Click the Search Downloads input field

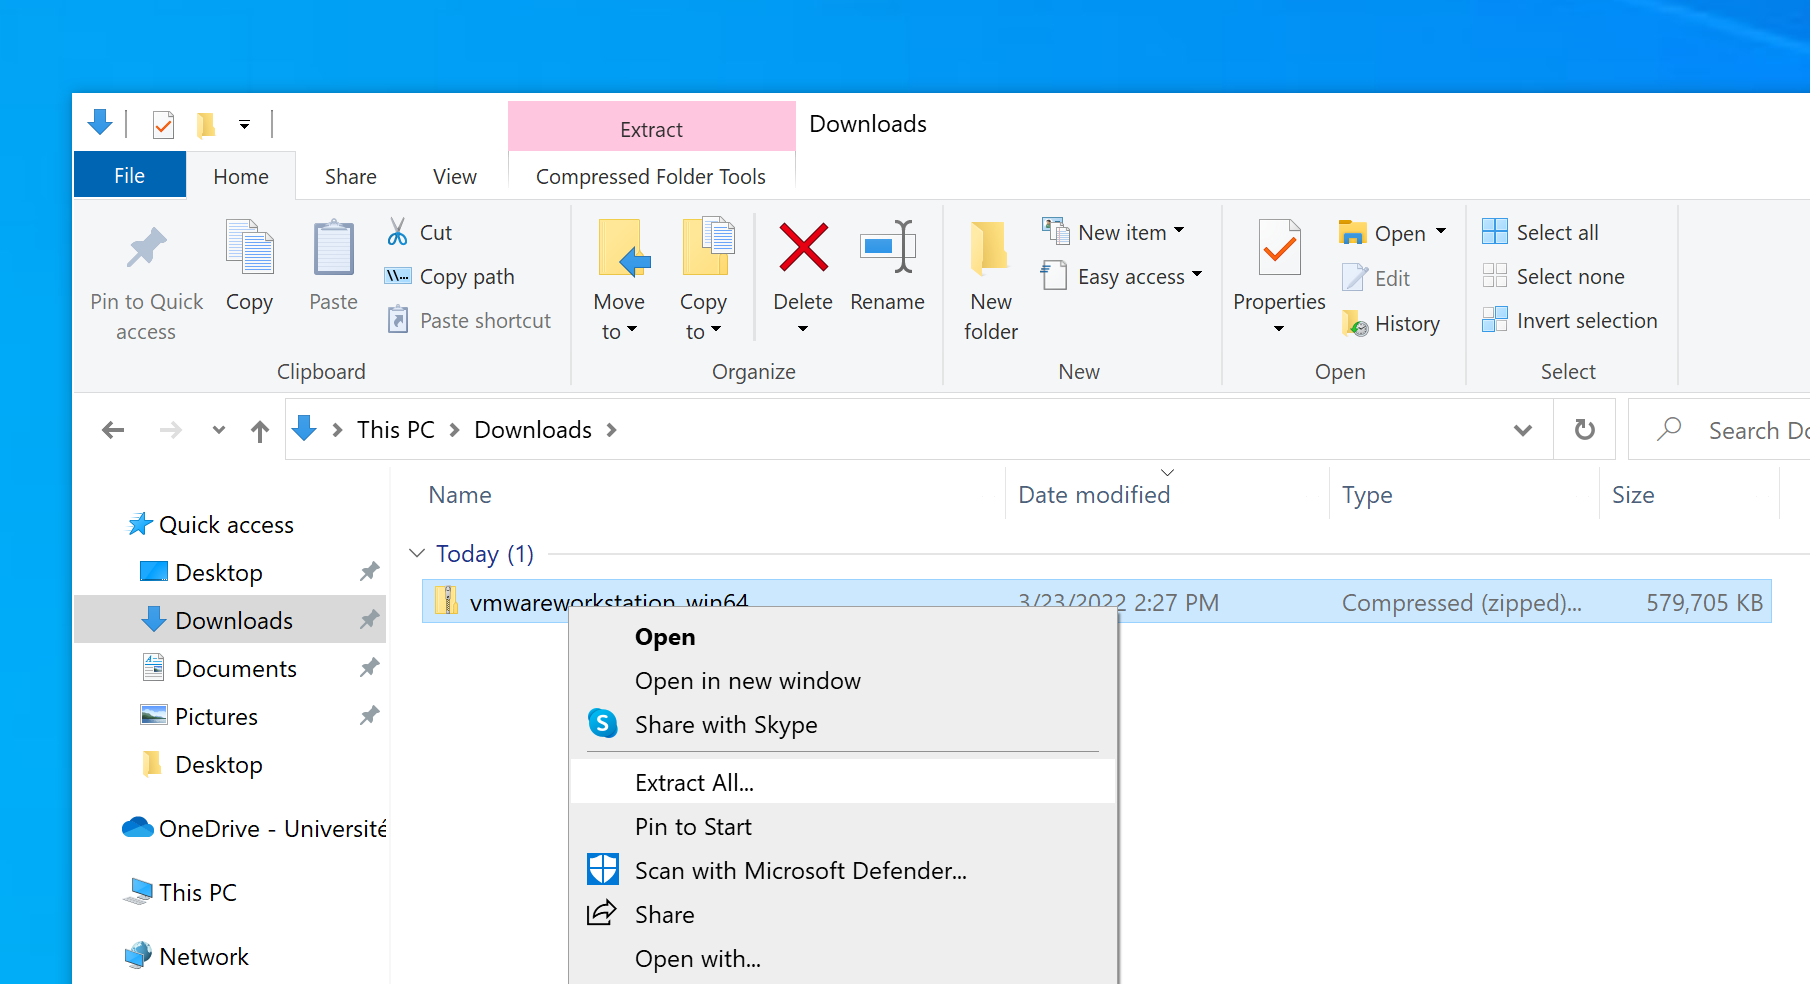pyautogui.click(x=1750, y=431)
